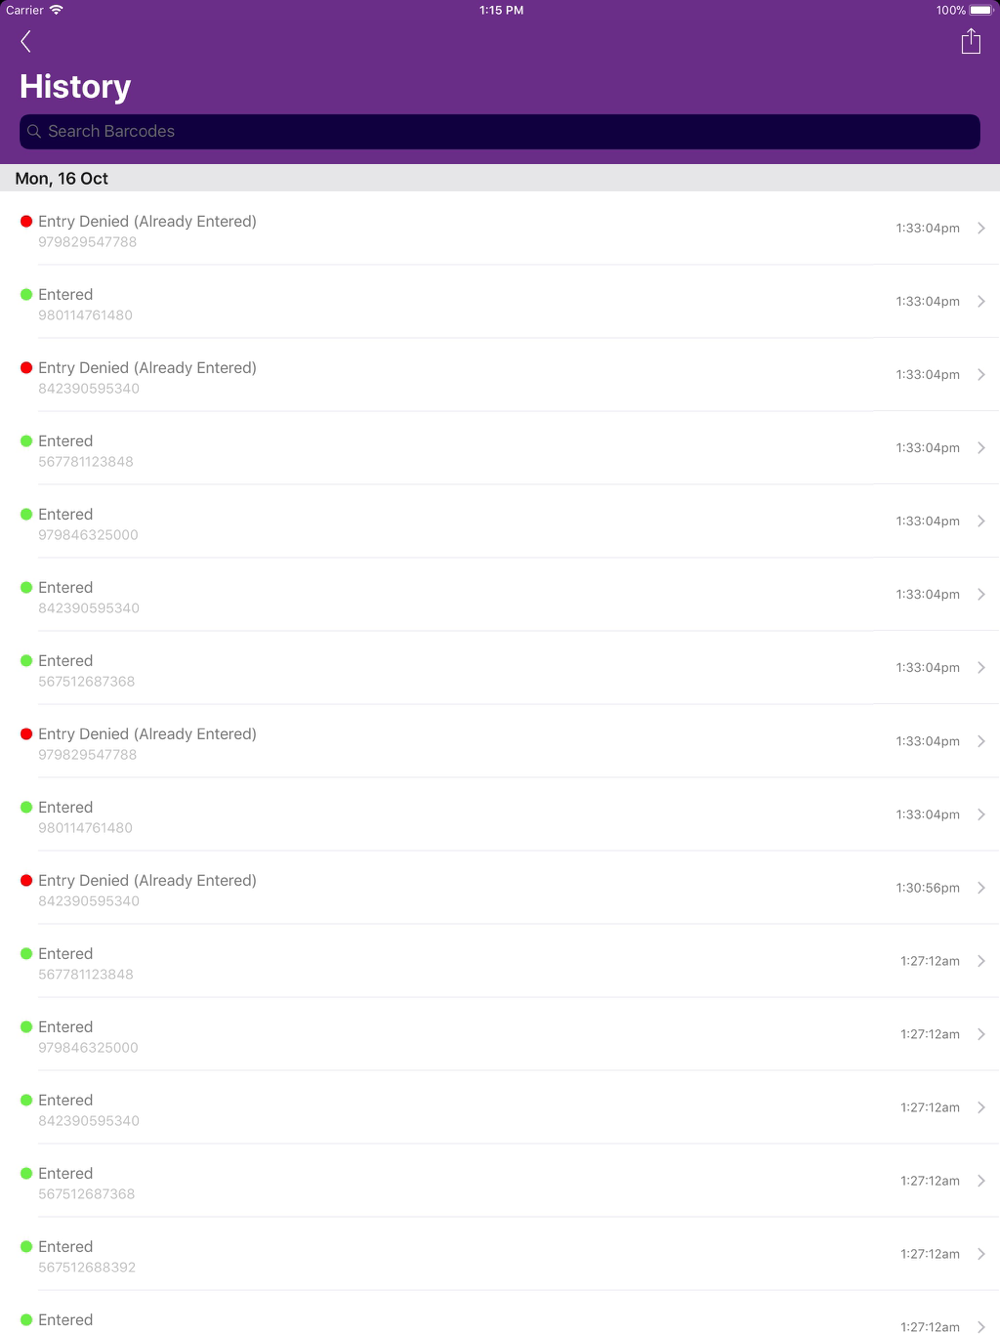Focus the Search Barcodes field
1000x1334 pixels.
(x=500, y=132)
